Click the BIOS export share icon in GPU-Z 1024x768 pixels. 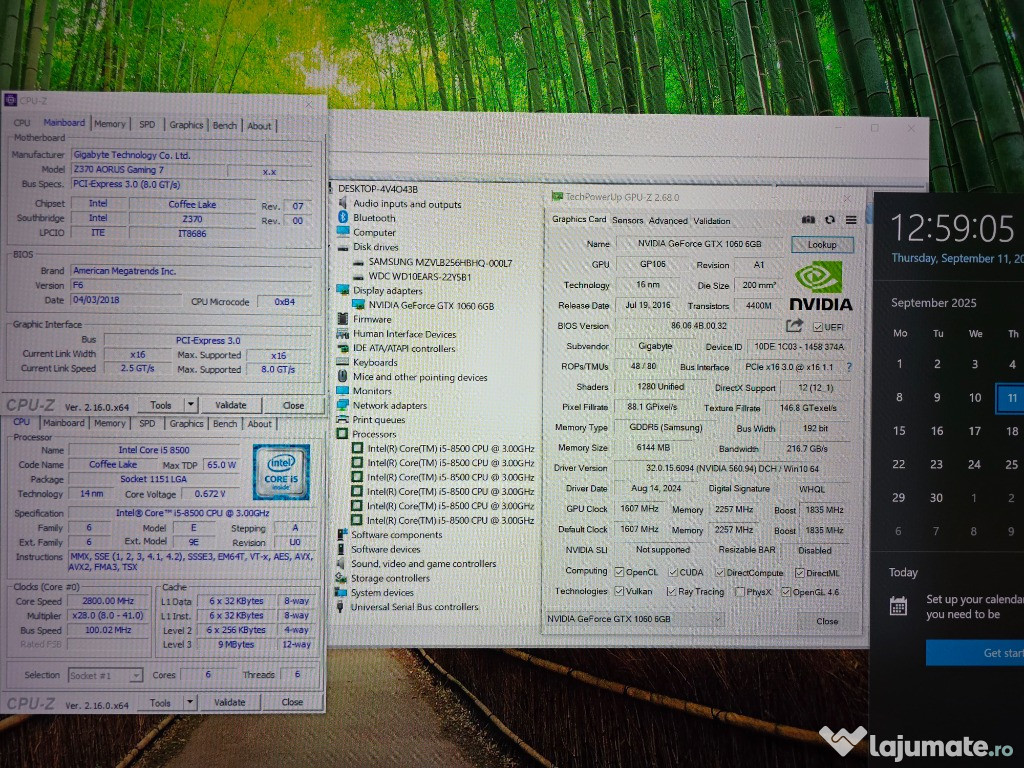[x=794, y=325]
